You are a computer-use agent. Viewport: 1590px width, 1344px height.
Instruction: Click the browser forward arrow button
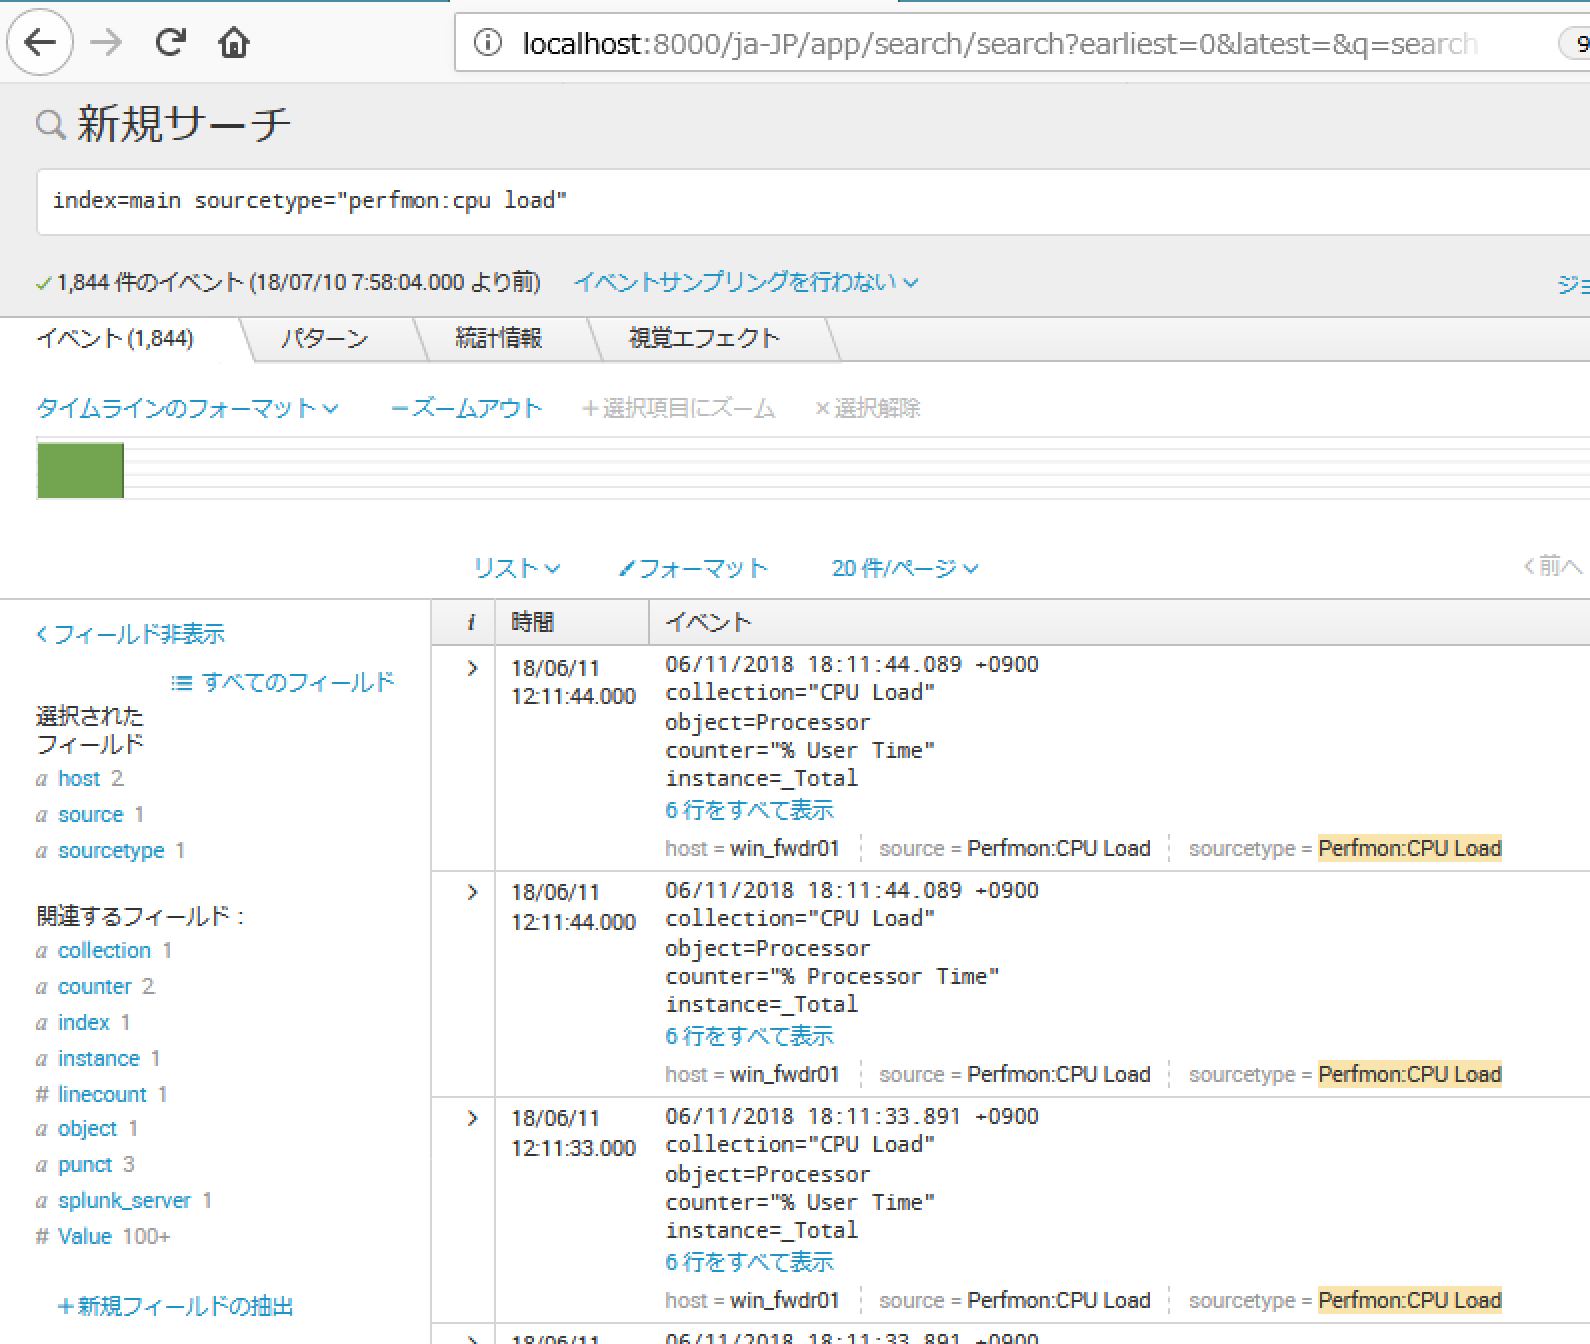coord(106,43)
